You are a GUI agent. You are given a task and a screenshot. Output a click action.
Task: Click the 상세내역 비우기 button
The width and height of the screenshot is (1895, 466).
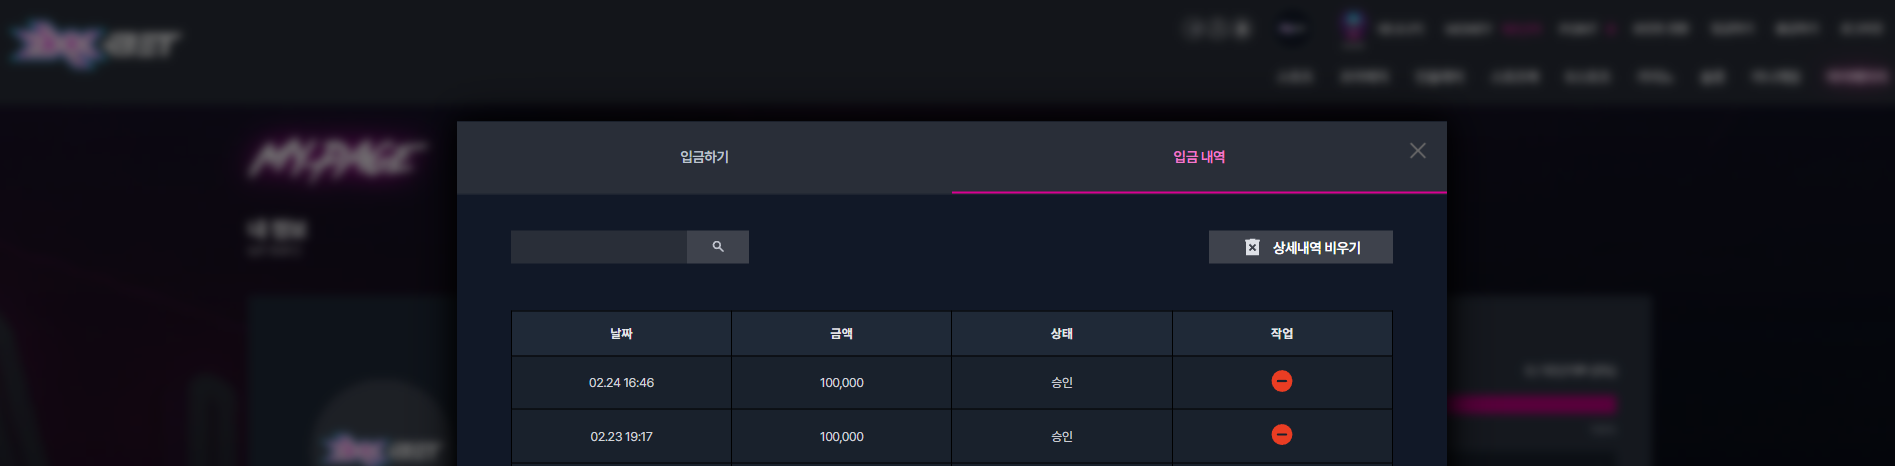[1300, 247]
